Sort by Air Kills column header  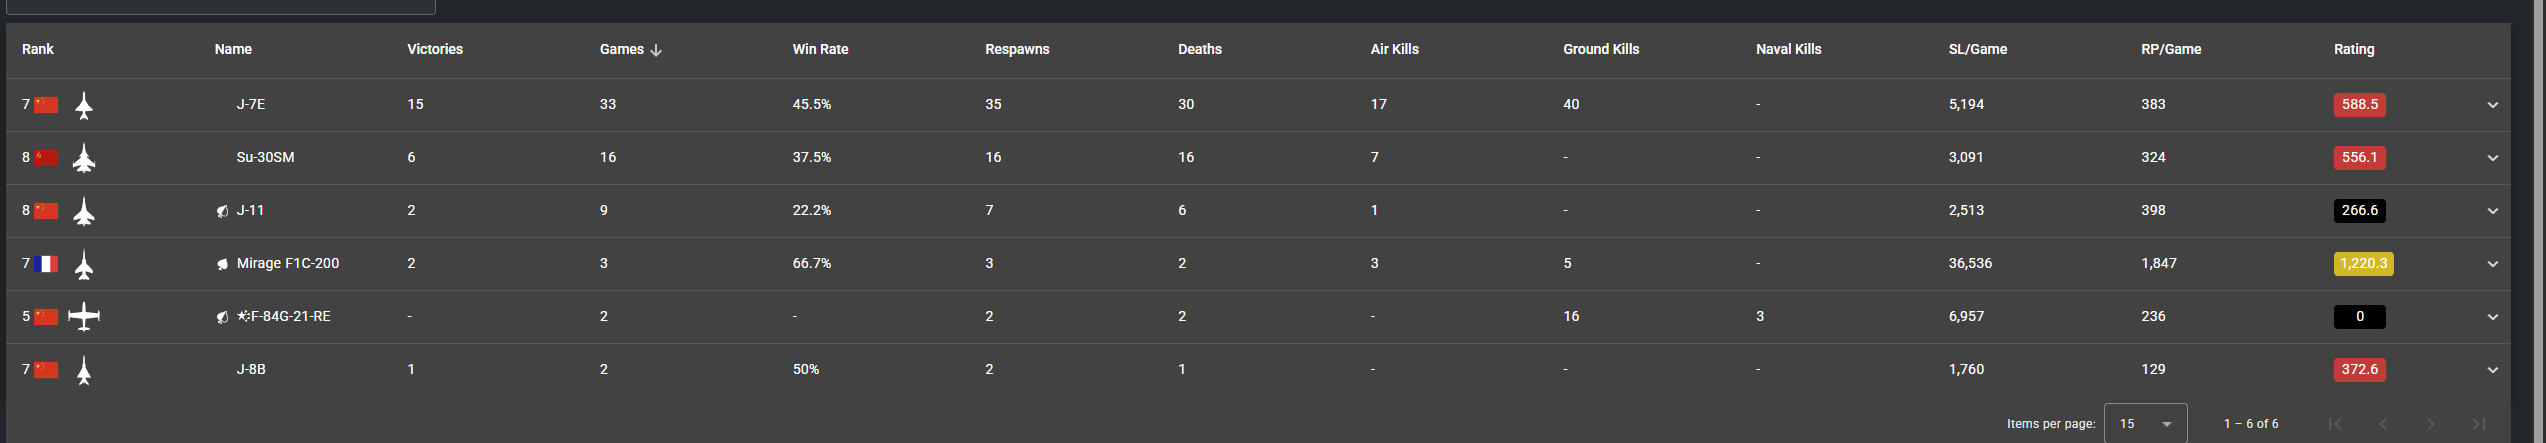click(1394, 49)
